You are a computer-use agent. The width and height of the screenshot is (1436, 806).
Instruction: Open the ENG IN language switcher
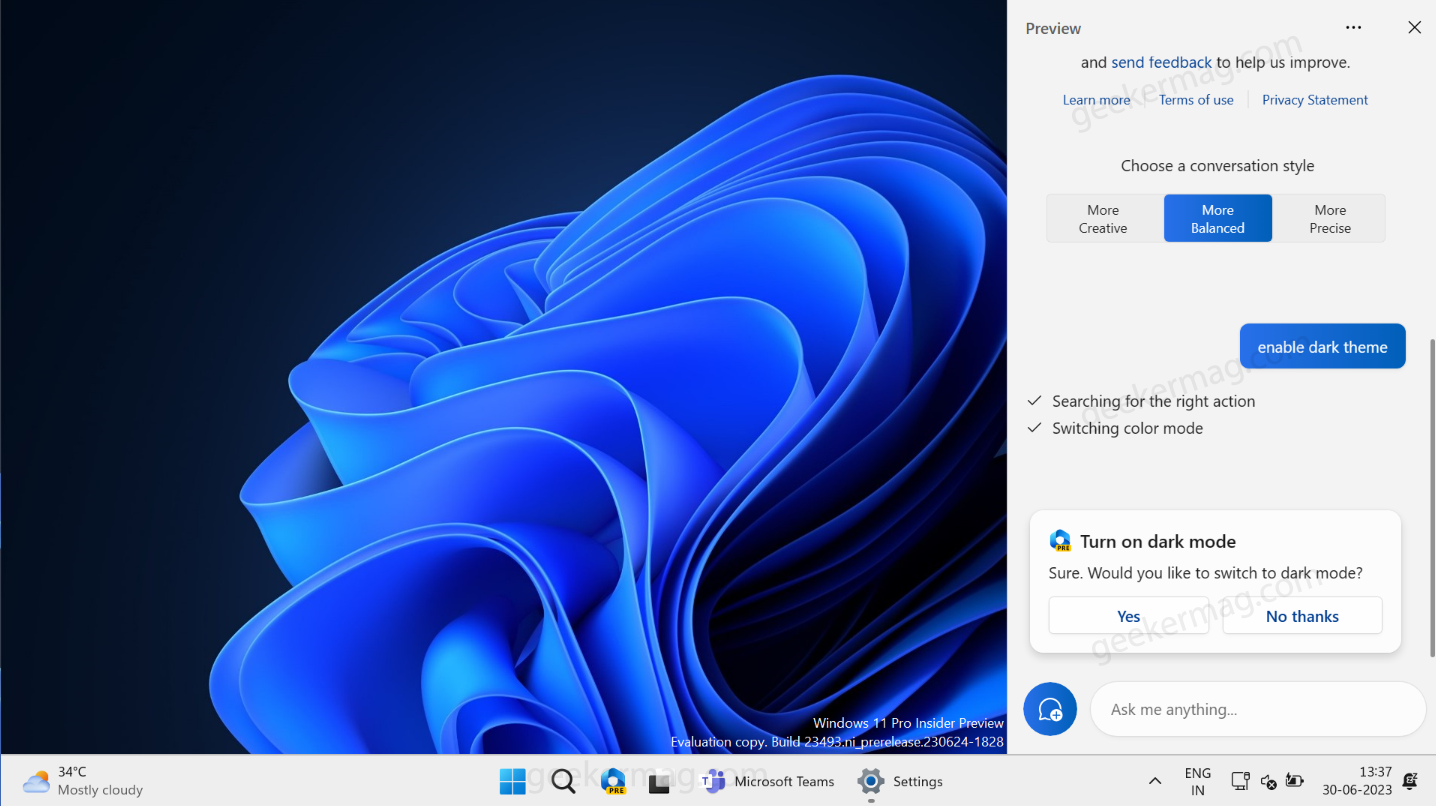(1197, 781)
